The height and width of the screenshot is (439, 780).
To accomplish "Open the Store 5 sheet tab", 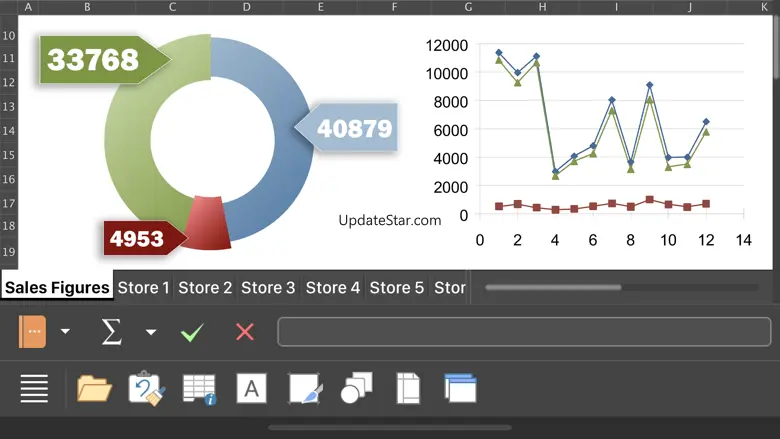I will coord(396,287).
